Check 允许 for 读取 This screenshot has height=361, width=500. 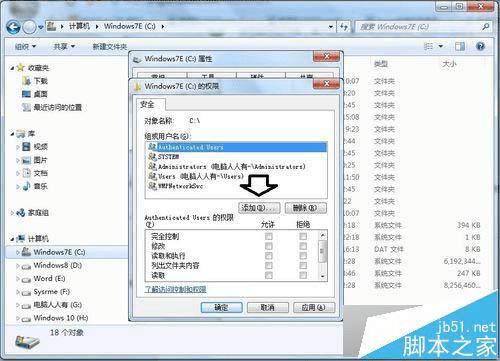(x=269, y=275)
